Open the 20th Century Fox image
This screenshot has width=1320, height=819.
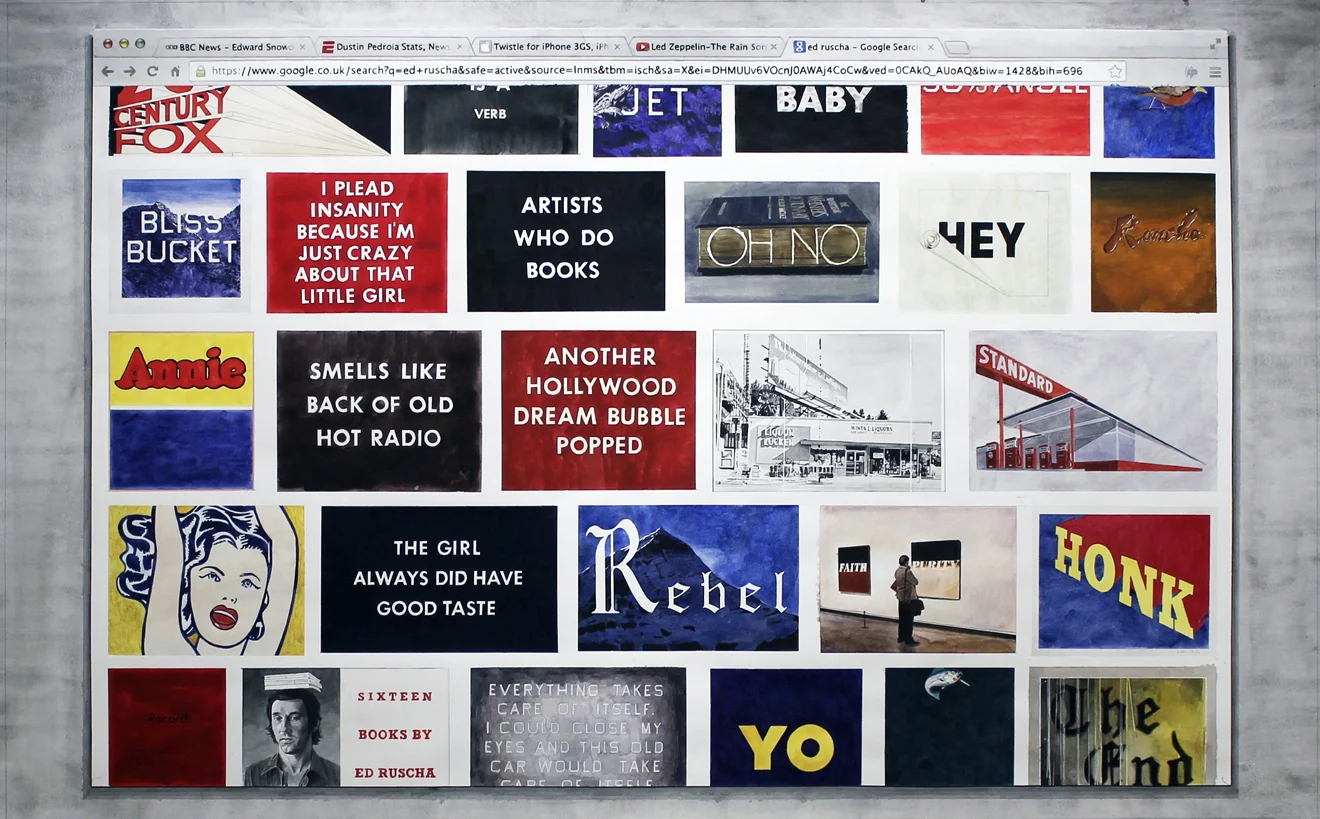[249, 120]
